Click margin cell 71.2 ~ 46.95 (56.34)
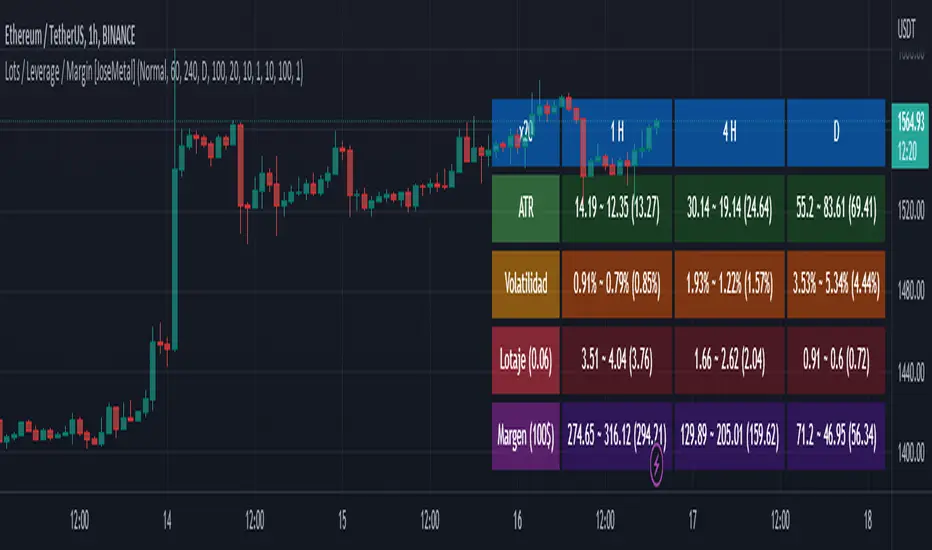 click(836, 436)
